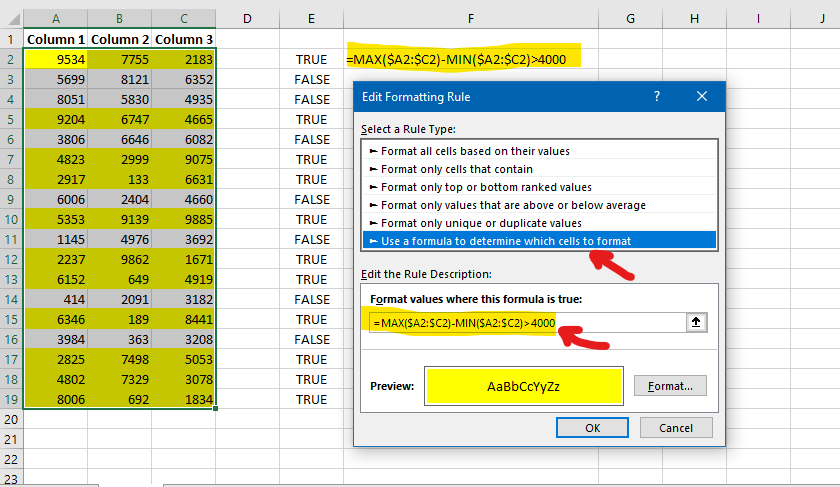840x487 pixels.
Task: Click the TRUE value in cell E19
Action: tap(311, 399)
